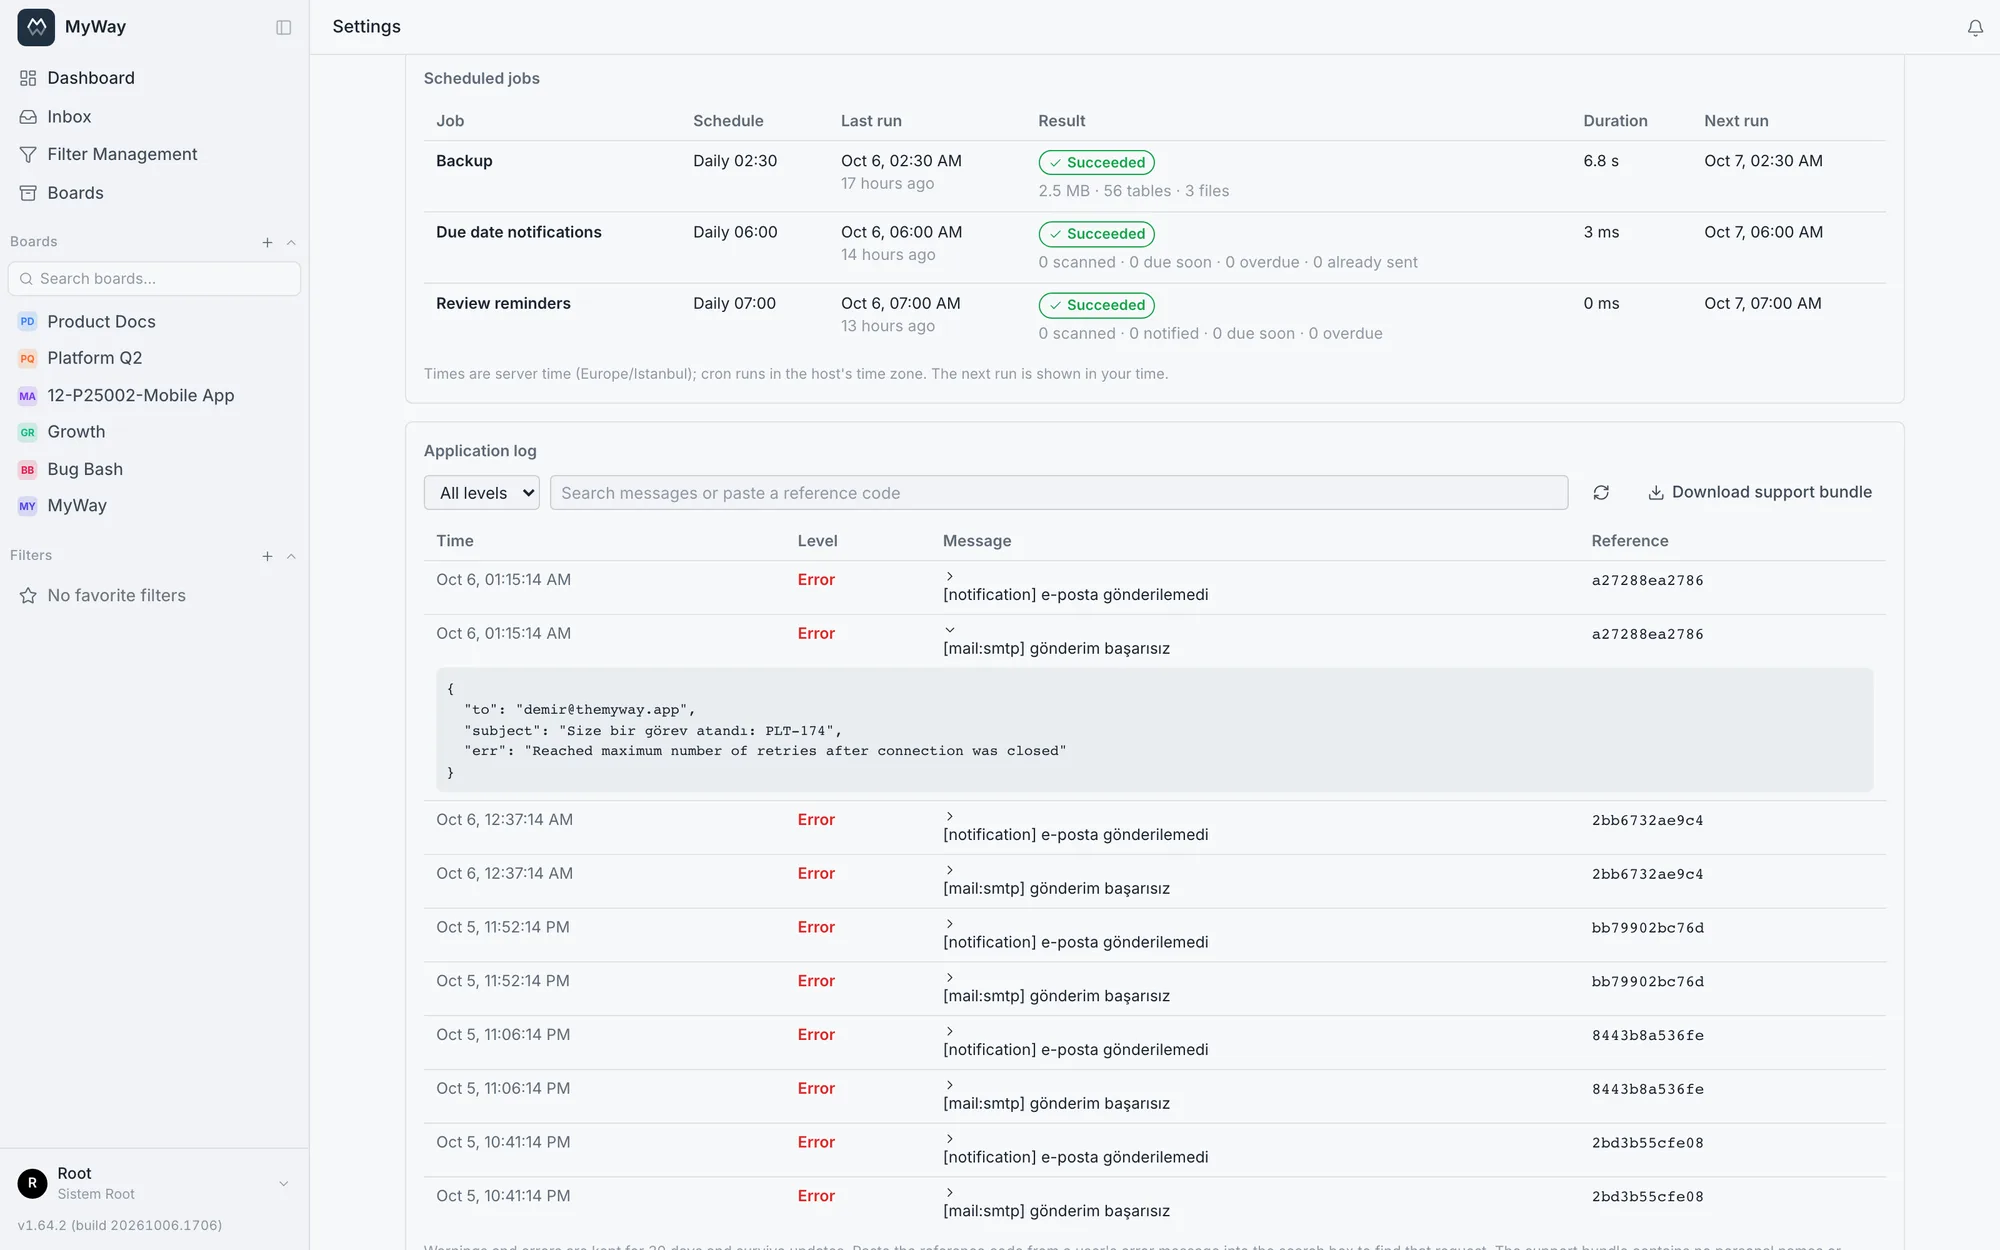Click the version v1.64.2 build text

coord(120,1225)
